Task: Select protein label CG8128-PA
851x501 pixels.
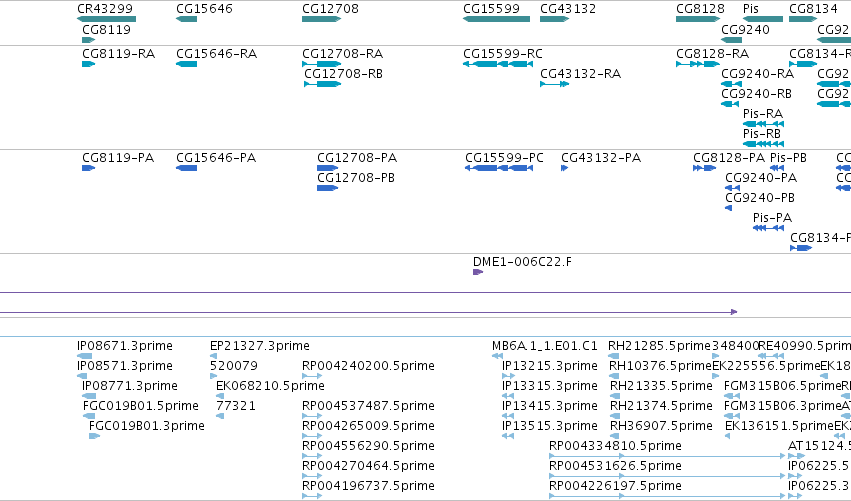Action: [x=729, y=158]
